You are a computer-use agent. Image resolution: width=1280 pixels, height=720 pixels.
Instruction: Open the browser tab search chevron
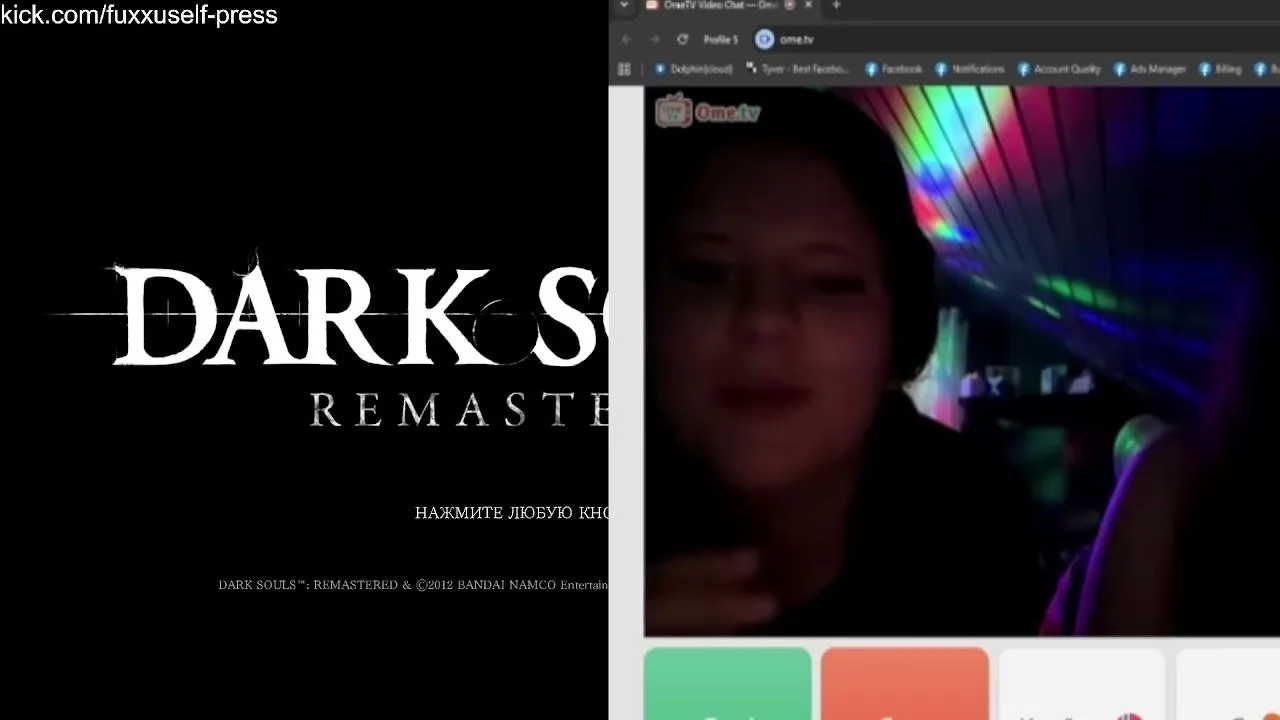[x=624, y=5]
